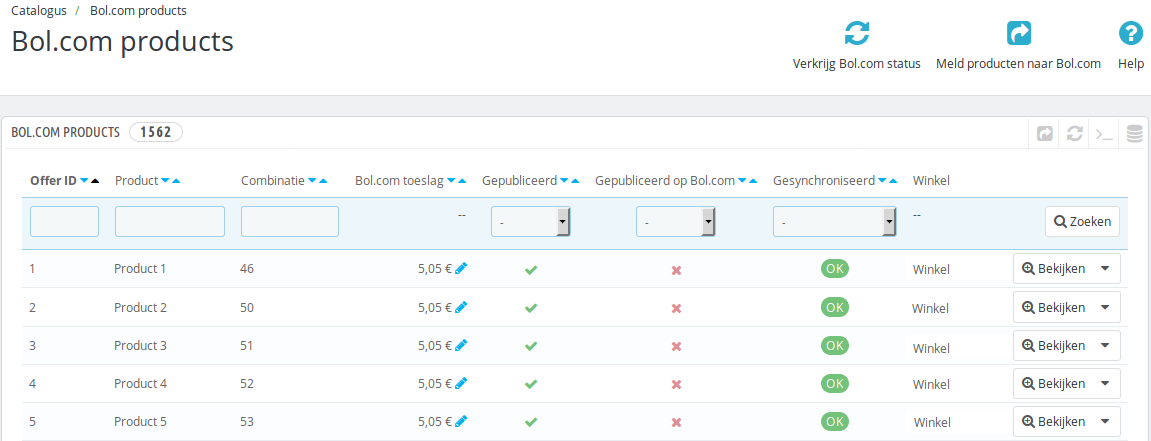This screenshot has width=1151, height=441.
Task: Sort Product column ascending
Action: click(175, 181)
